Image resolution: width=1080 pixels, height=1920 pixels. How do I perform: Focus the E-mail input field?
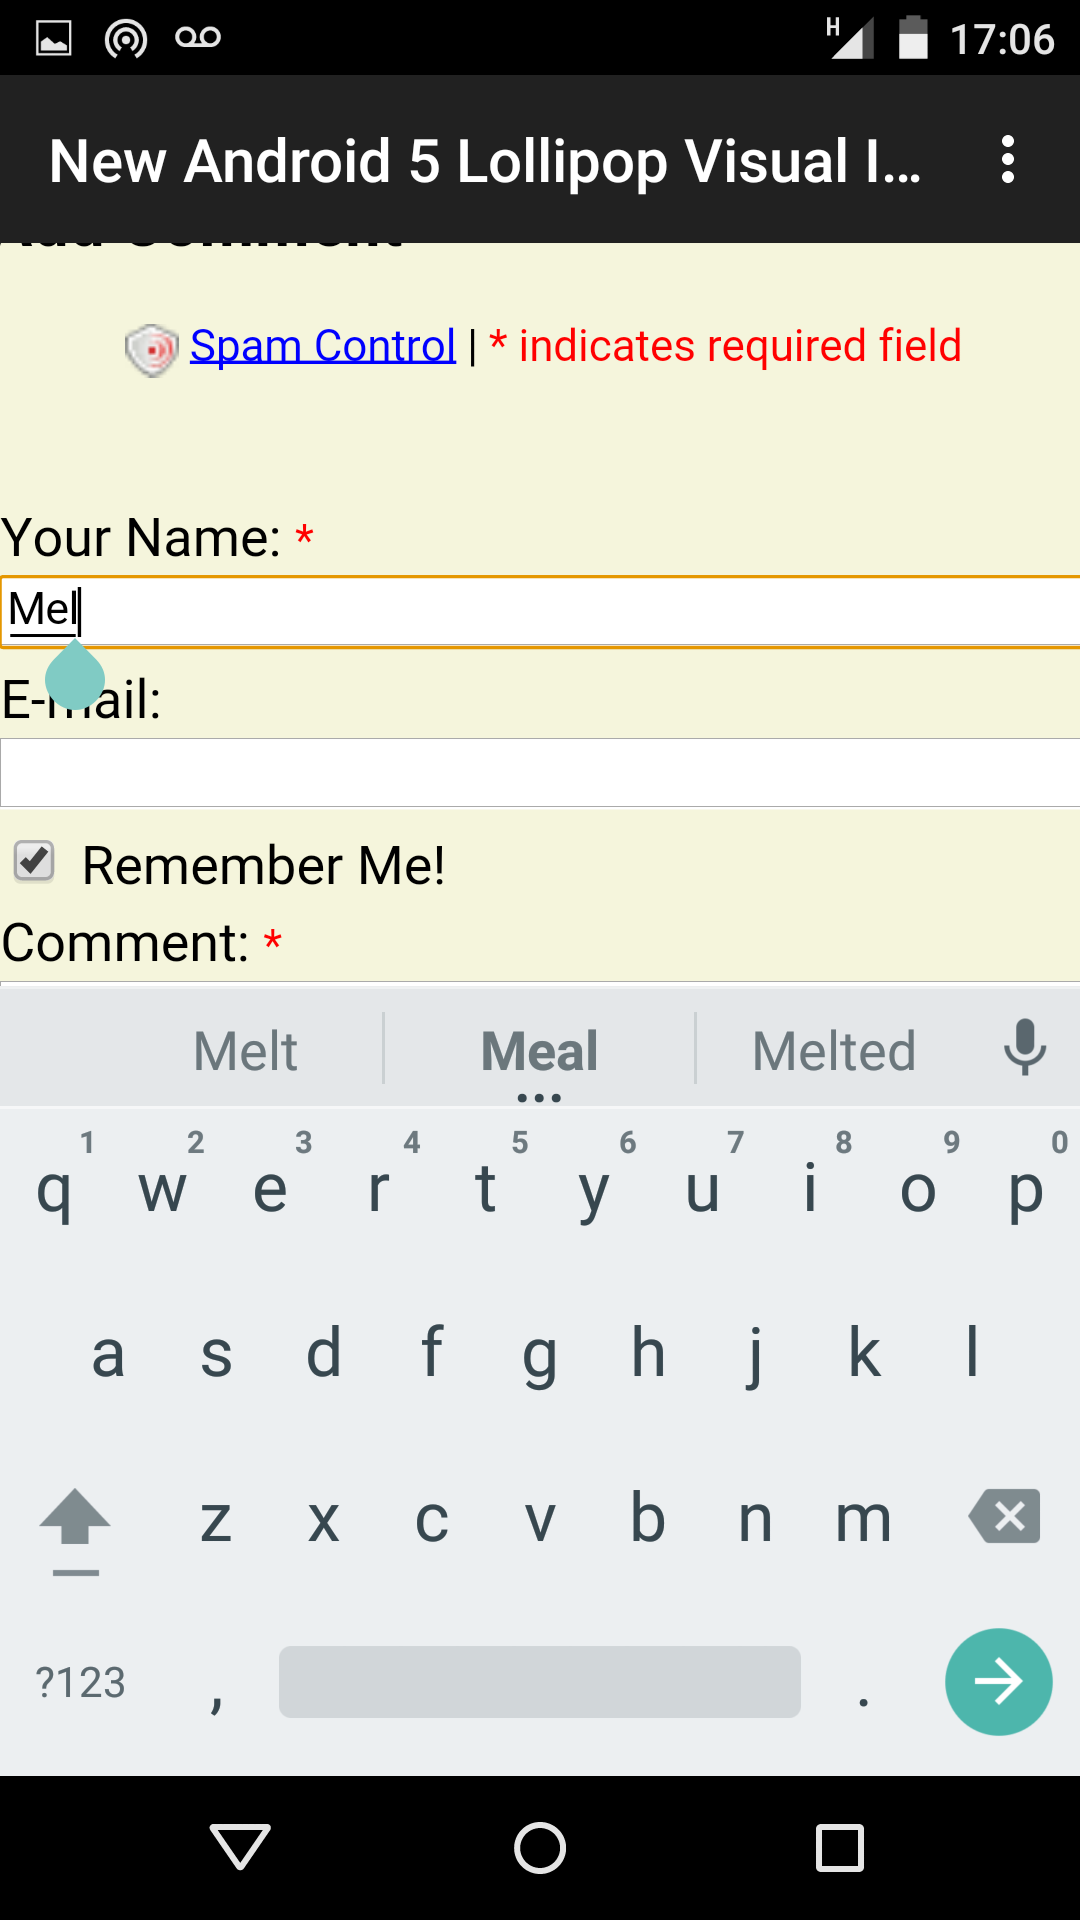point(540,772)
